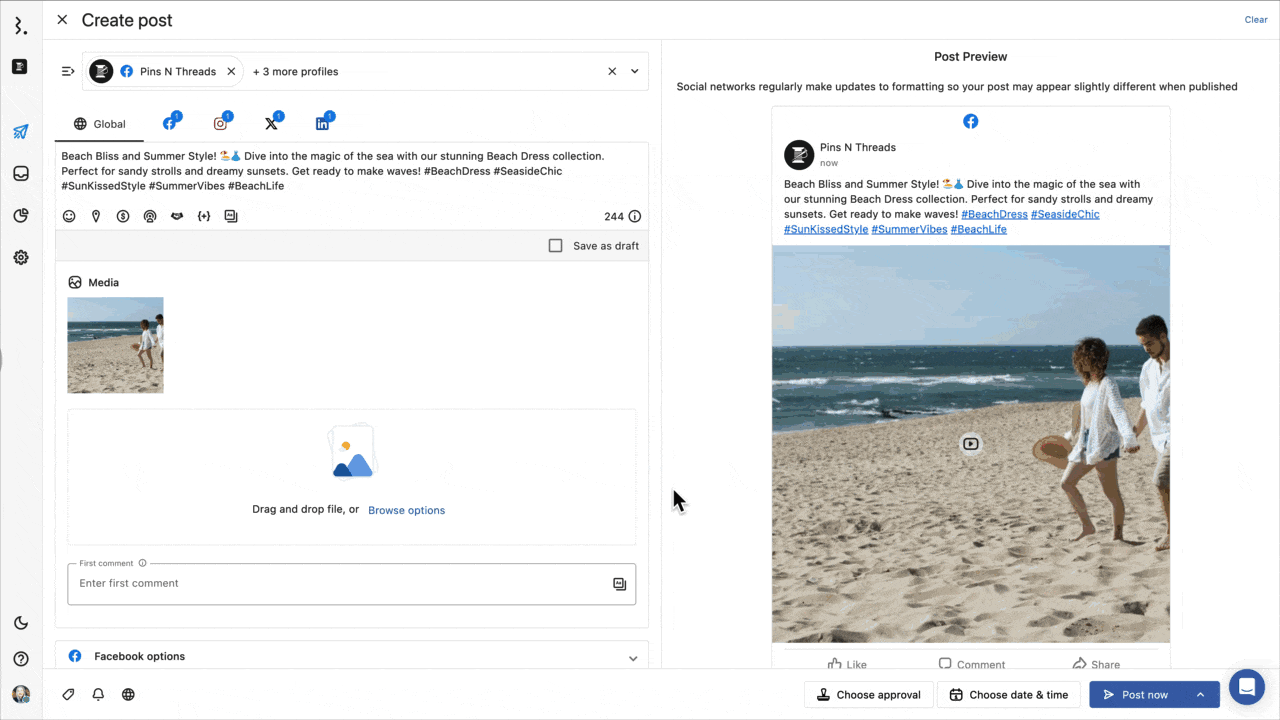Click the notification bell in bottom bar
Screen dimensions: 1280x720
click(98, 694)
